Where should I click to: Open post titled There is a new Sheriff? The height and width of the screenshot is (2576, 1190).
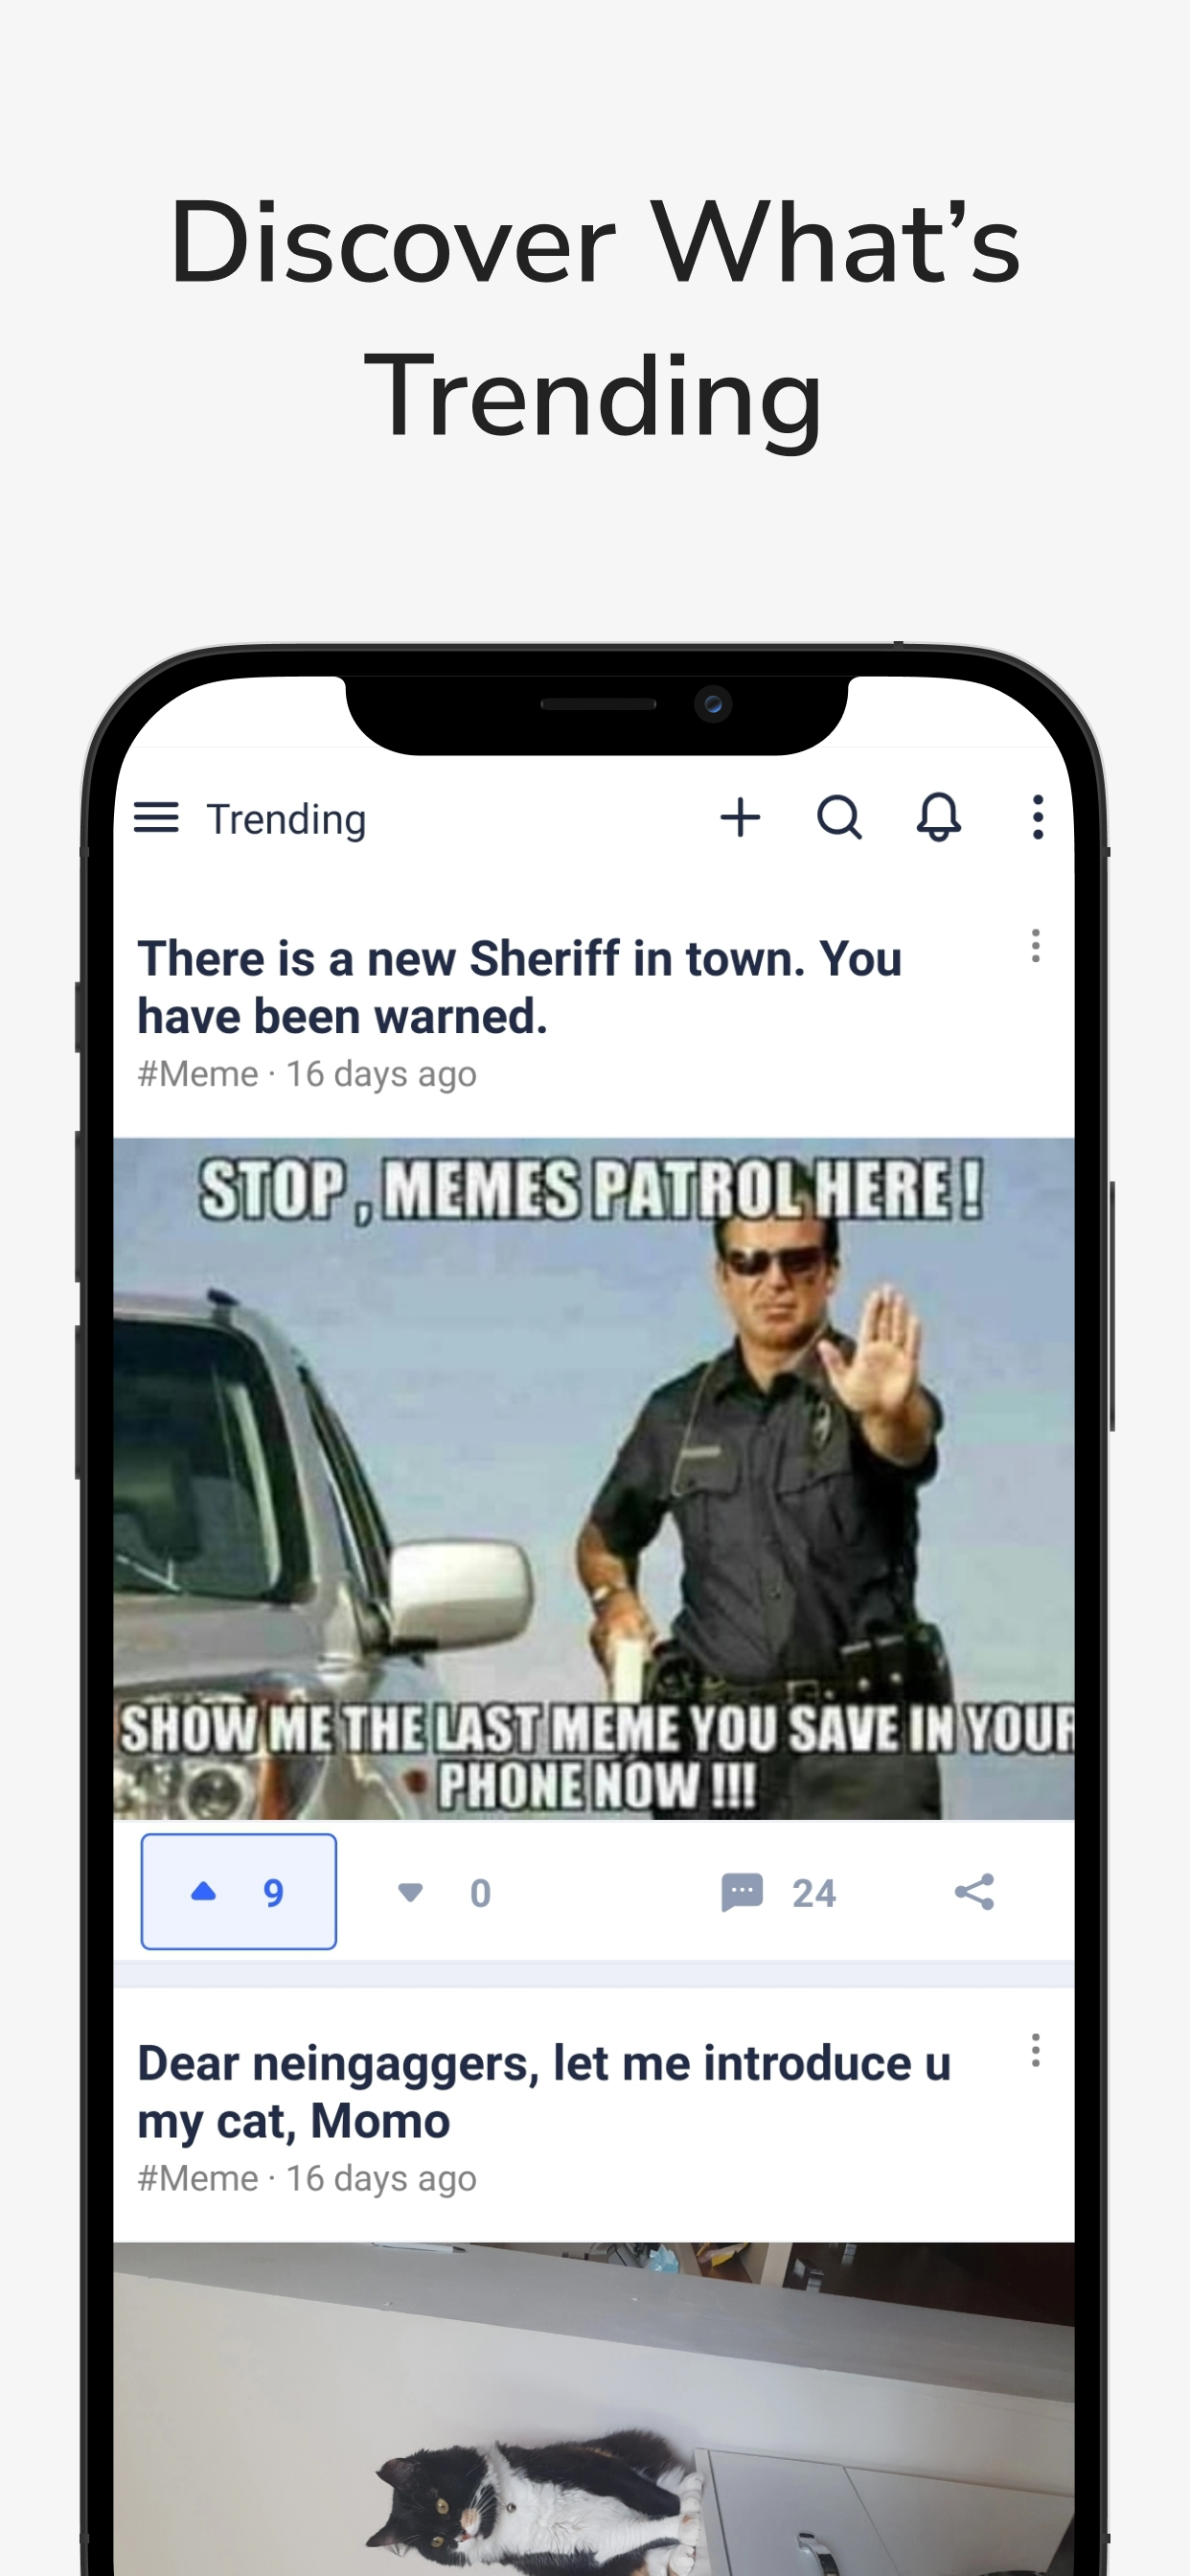(520, 987)
